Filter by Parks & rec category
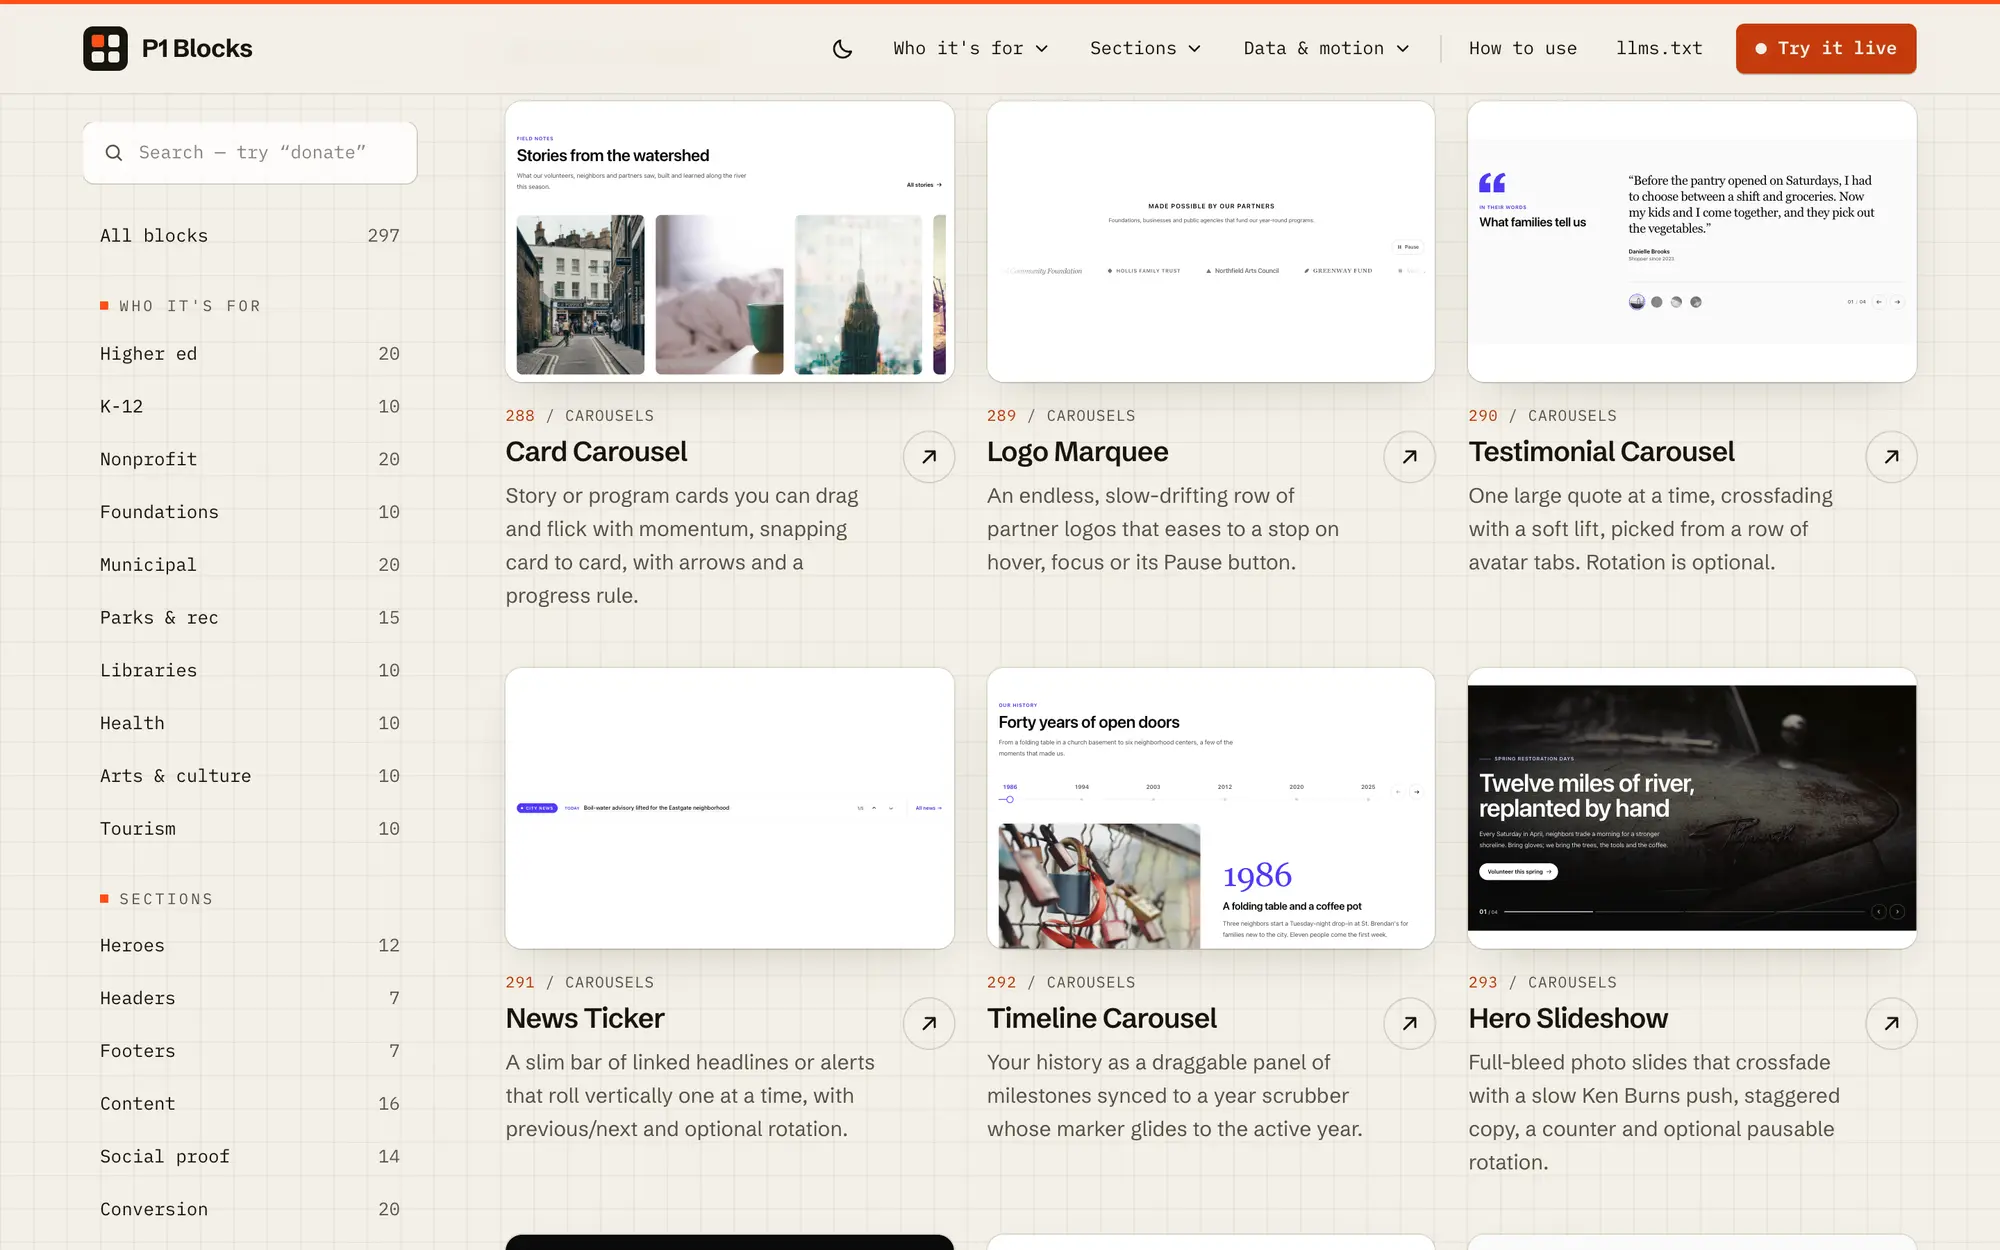Screen dimensions: 2000x1250 [250, 618]
